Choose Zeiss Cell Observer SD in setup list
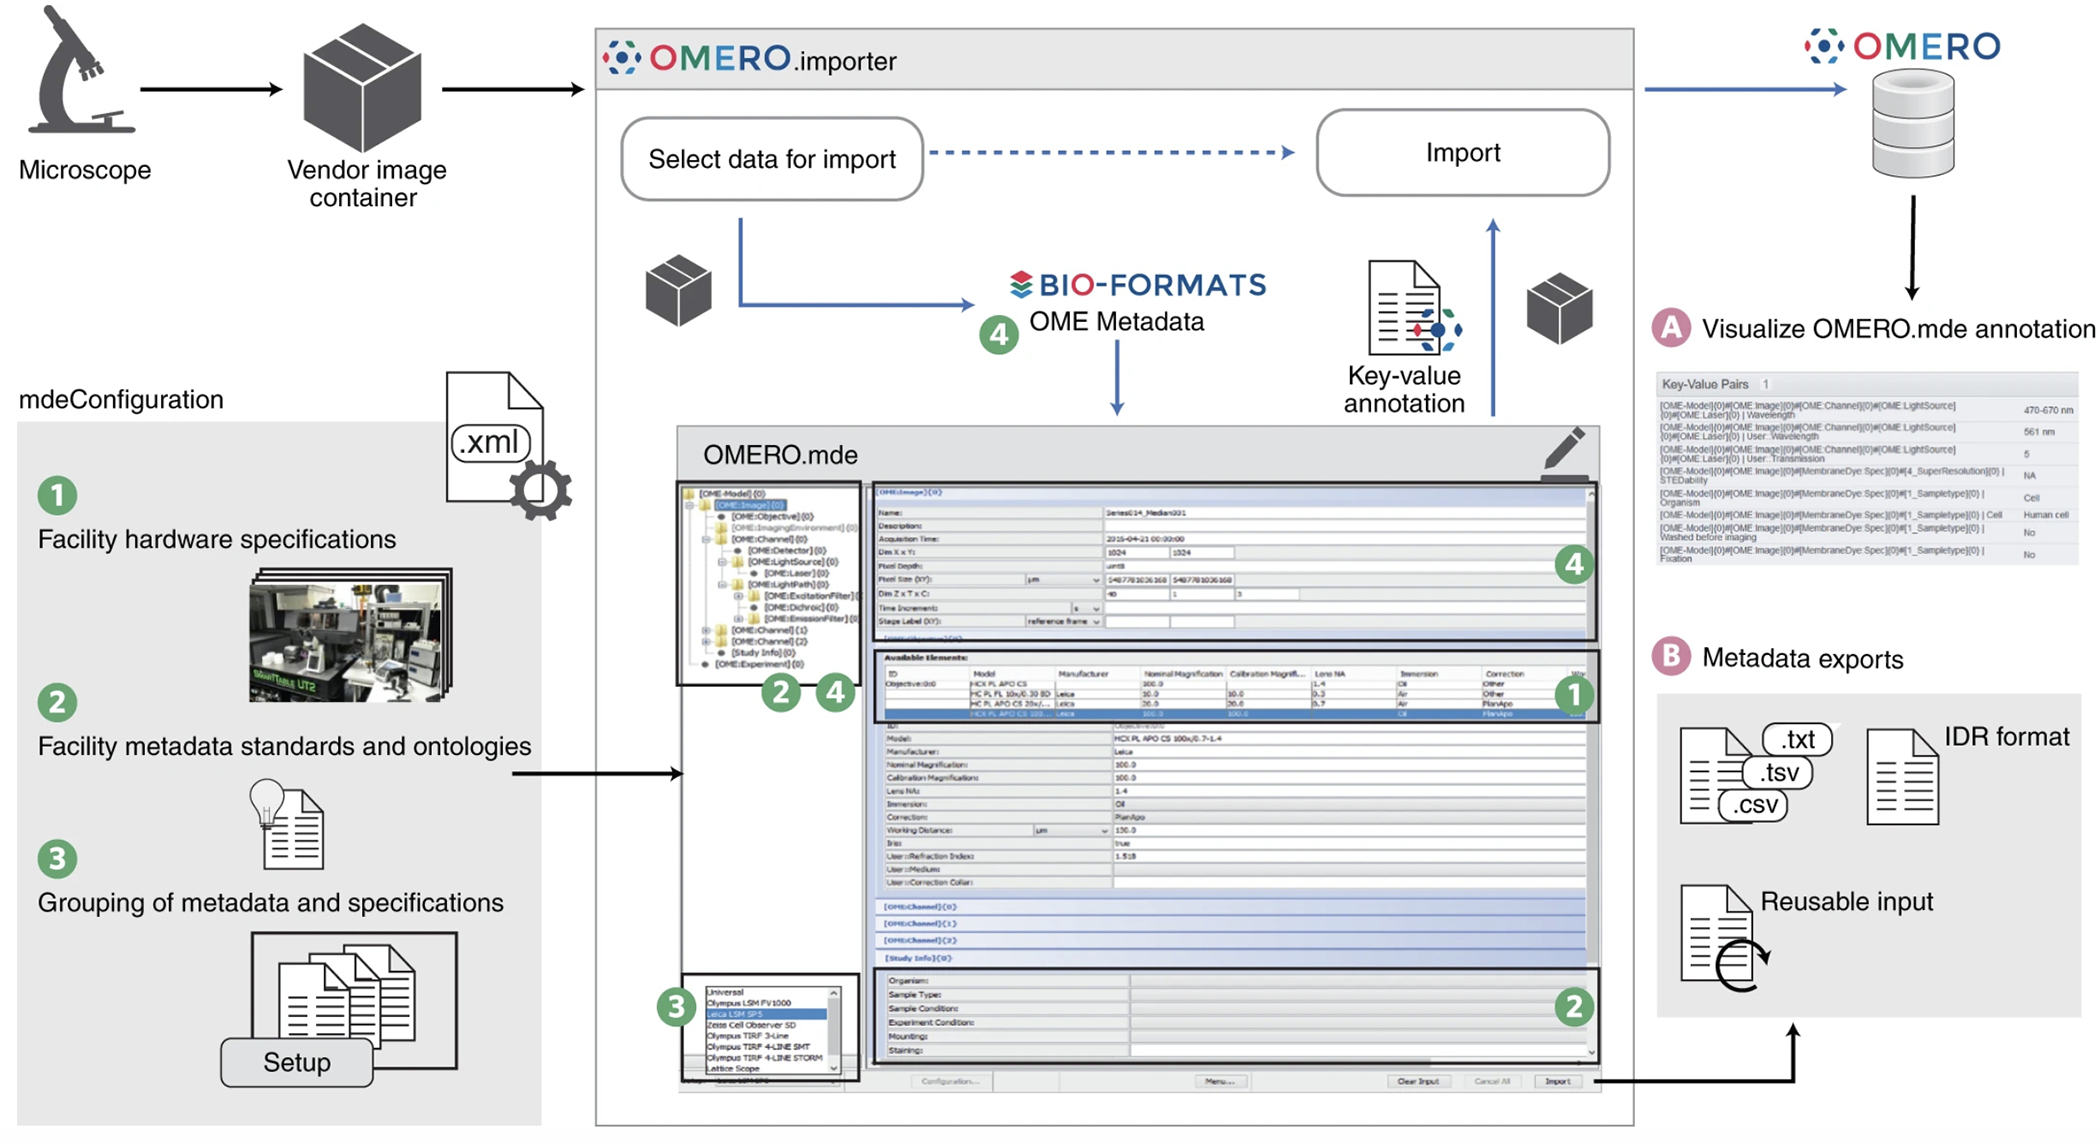This screenshot has height=1142, width=2100. (x=766, y=1025)
